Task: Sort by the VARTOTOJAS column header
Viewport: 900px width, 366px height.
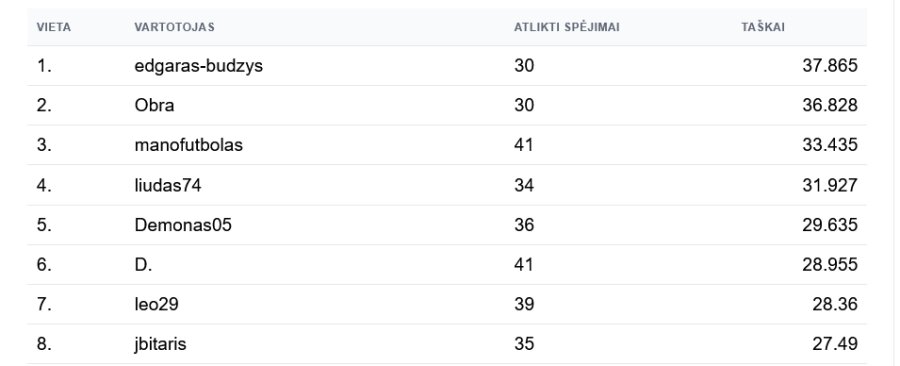Action: [x=174, y=27]
